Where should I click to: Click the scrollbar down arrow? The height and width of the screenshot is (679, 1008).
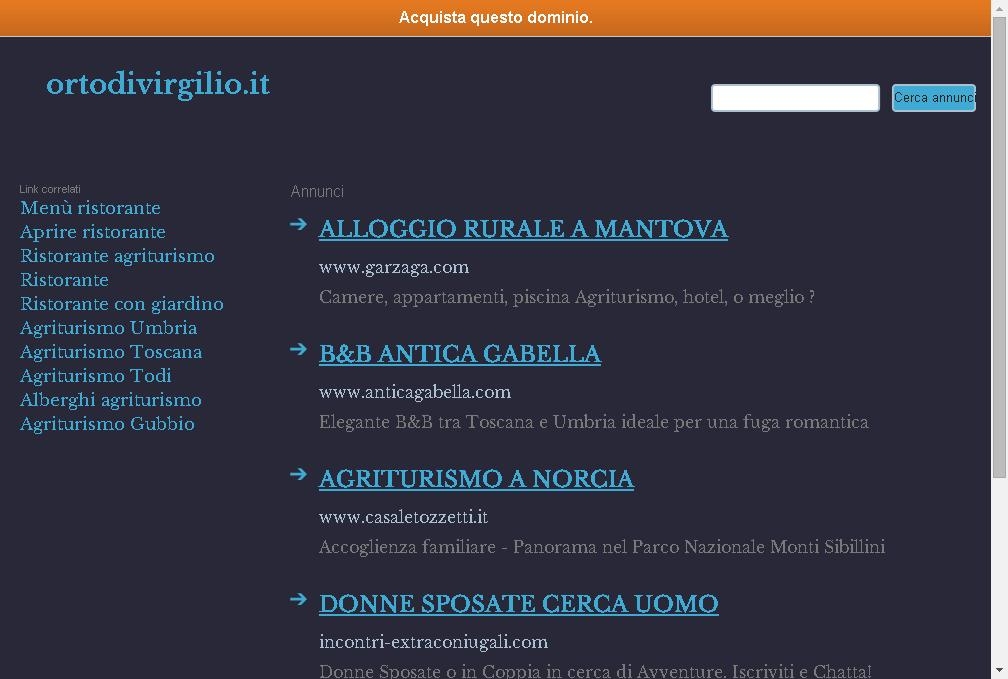tap(999, 673)
